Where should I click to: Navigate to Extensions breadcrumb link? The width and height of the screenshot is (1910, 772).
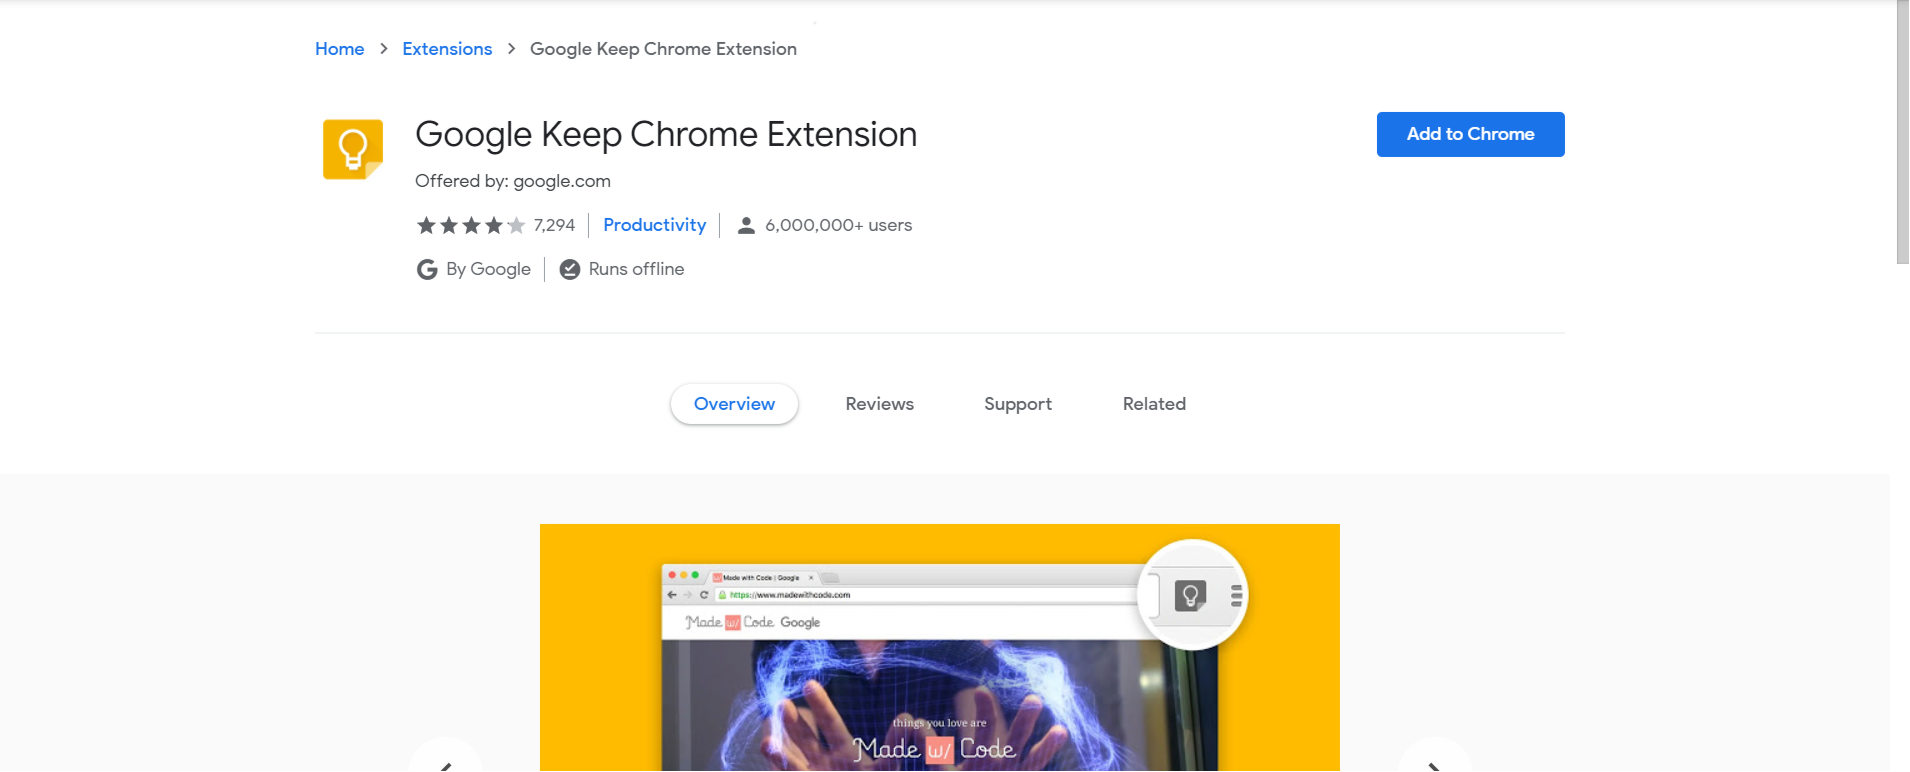[447, 49]
